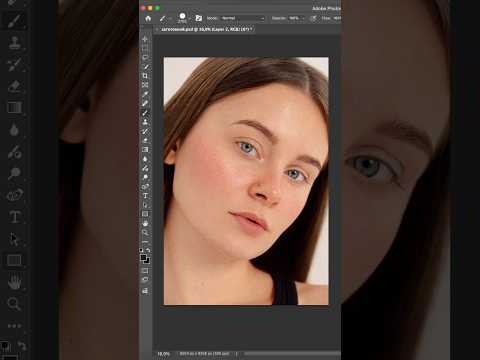Select the Eyedropper tool
The height and width of the screenshot is (360, 480).
(145, 94)
